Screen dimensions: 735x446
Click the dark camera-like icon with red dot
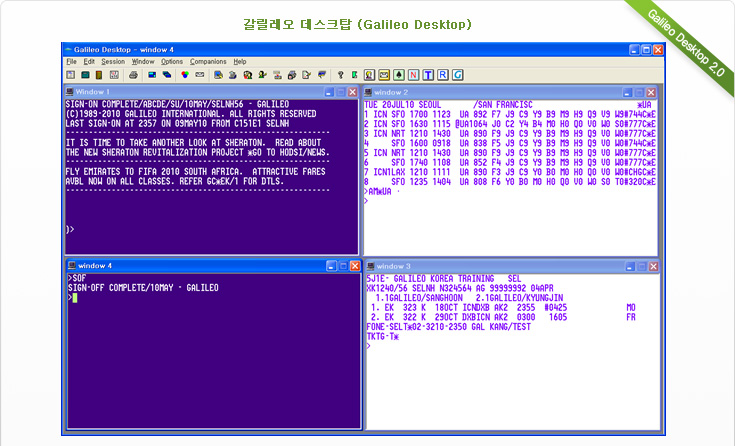(292, 75)
